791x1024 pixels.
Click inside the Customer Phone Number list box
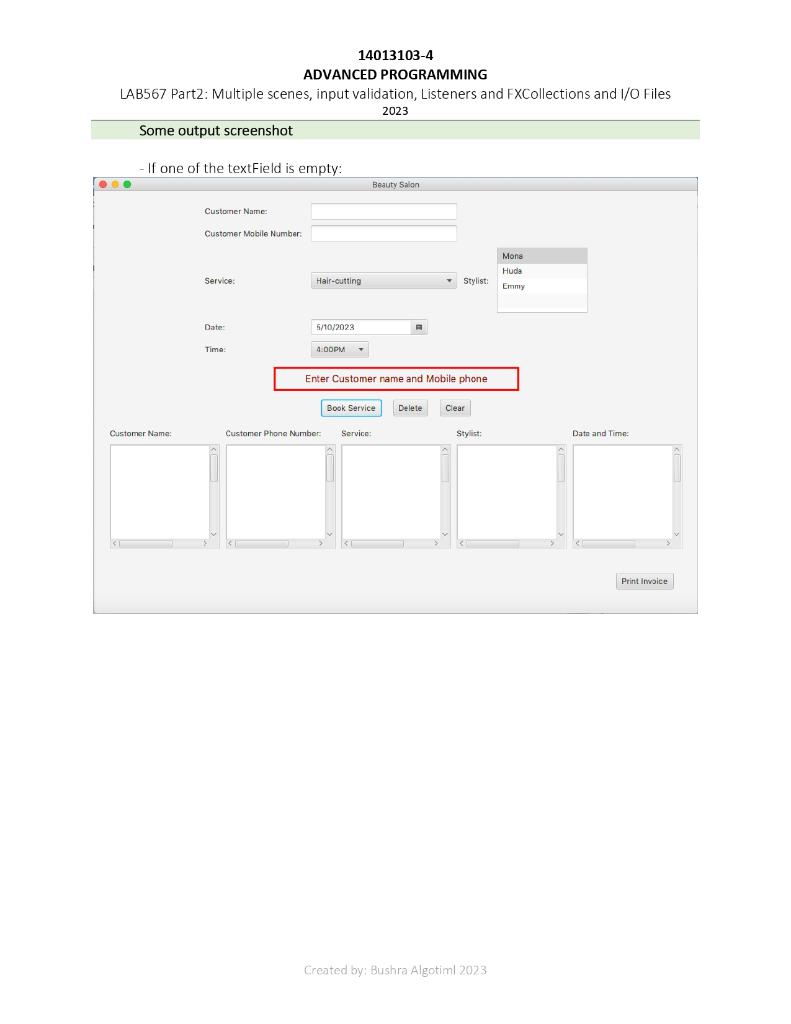point(275,492)
